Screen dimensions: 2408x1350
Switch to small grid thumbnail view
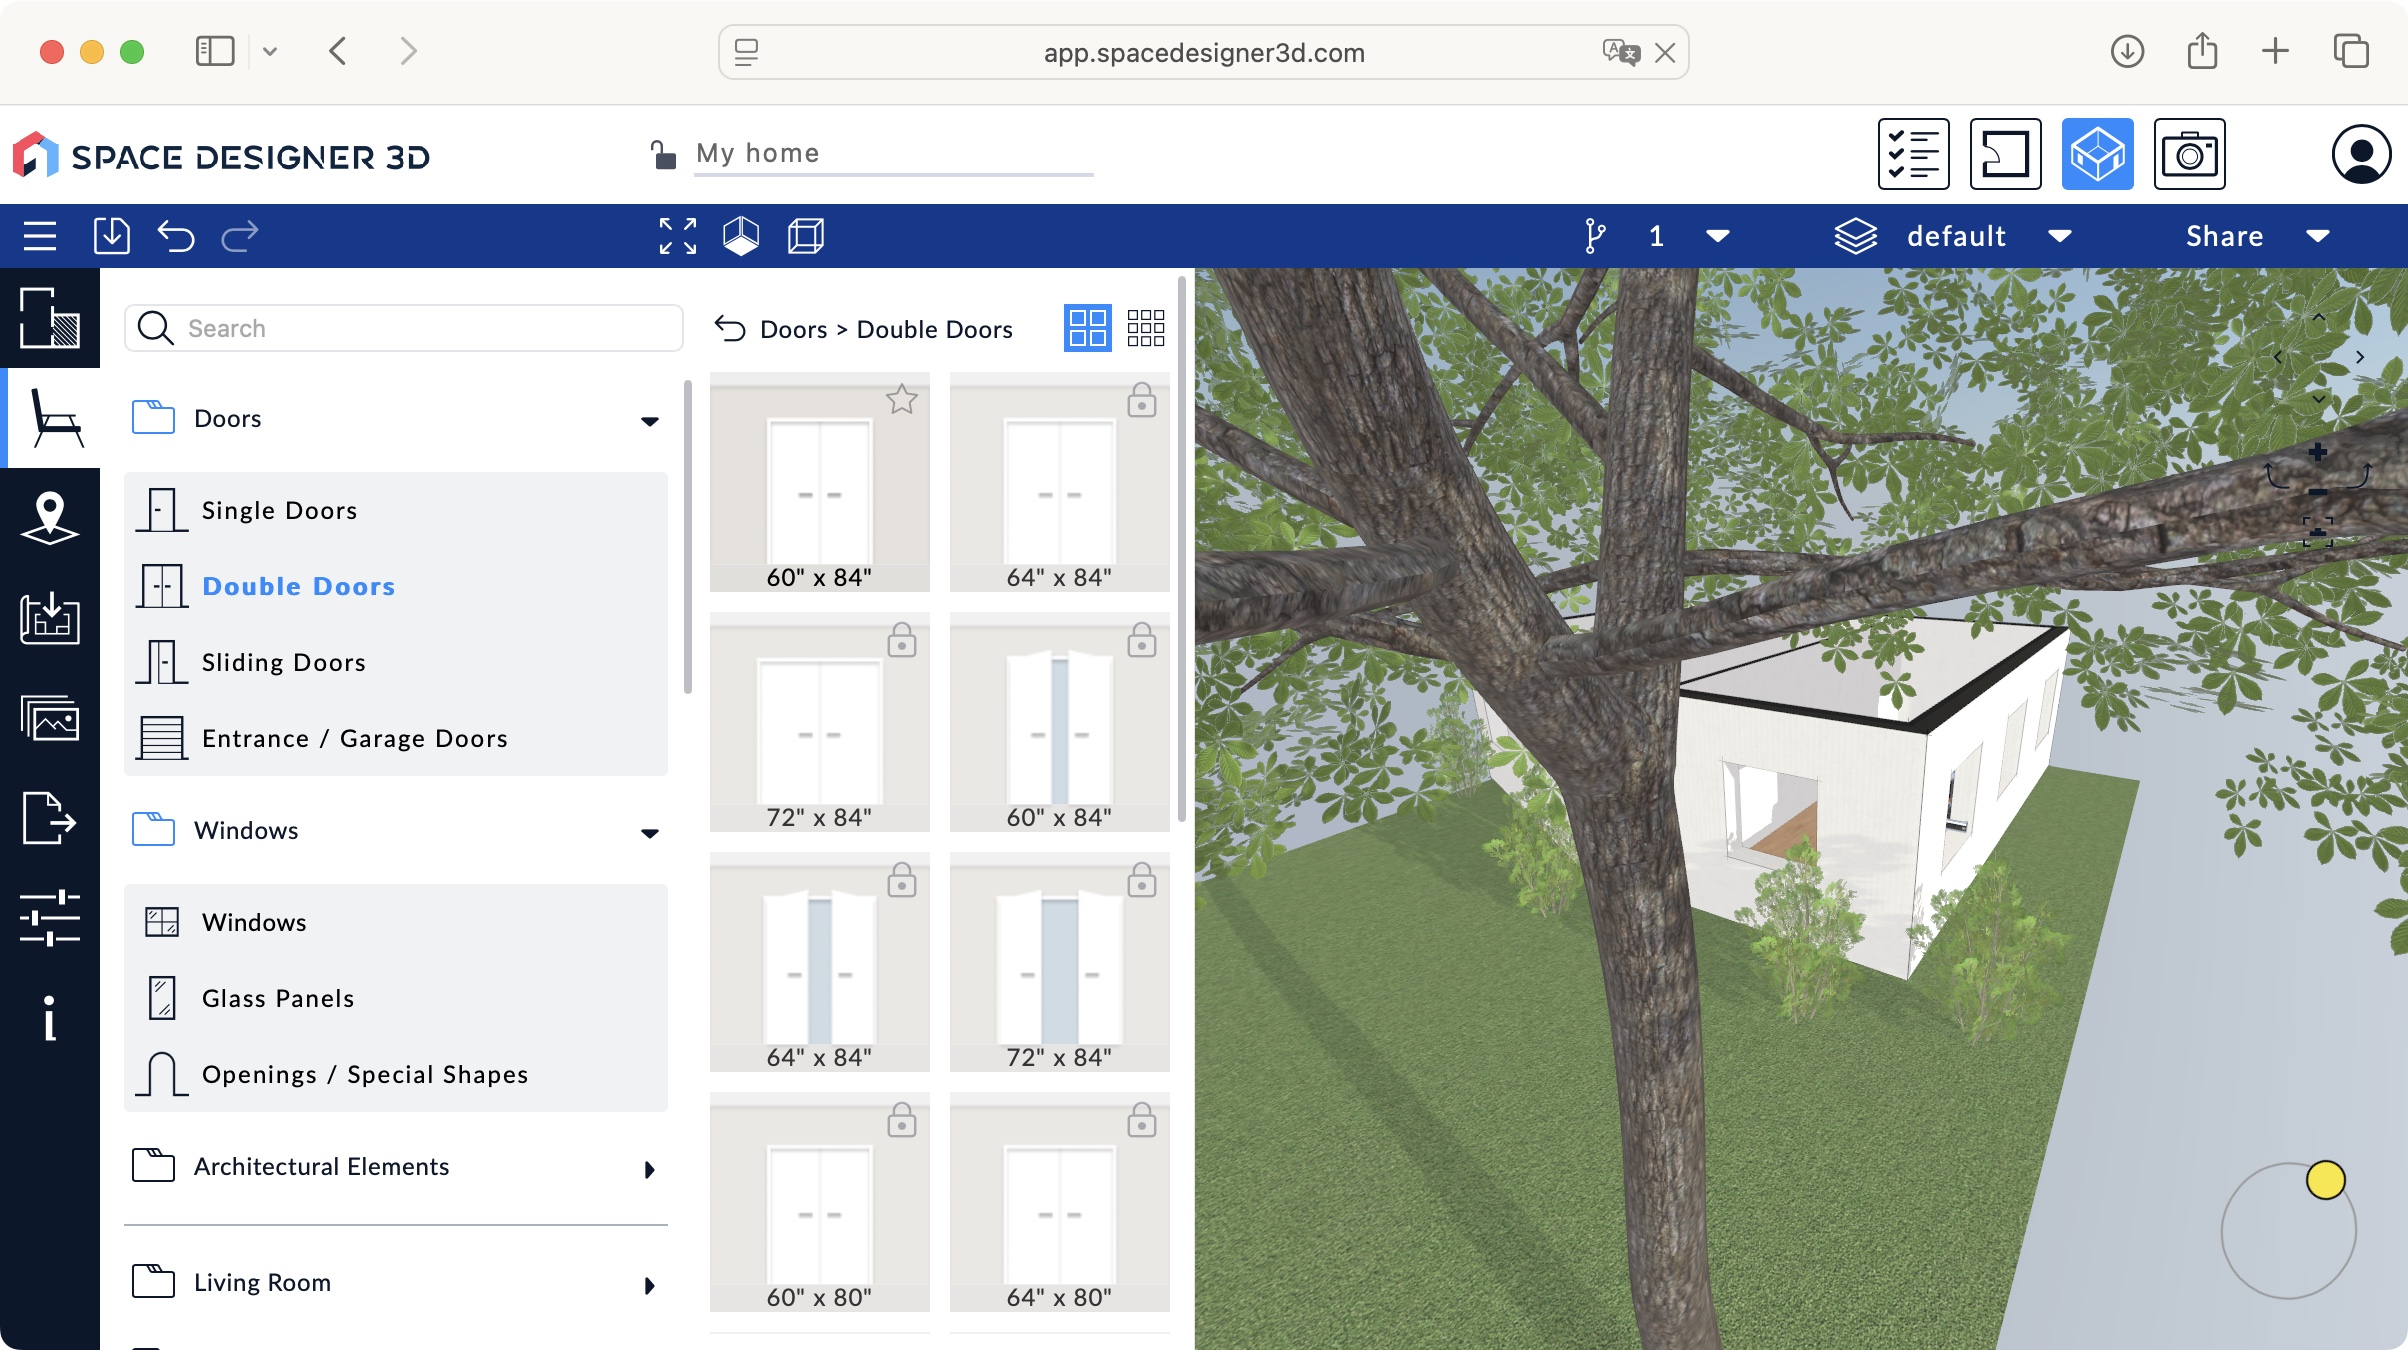point(1146,328)
